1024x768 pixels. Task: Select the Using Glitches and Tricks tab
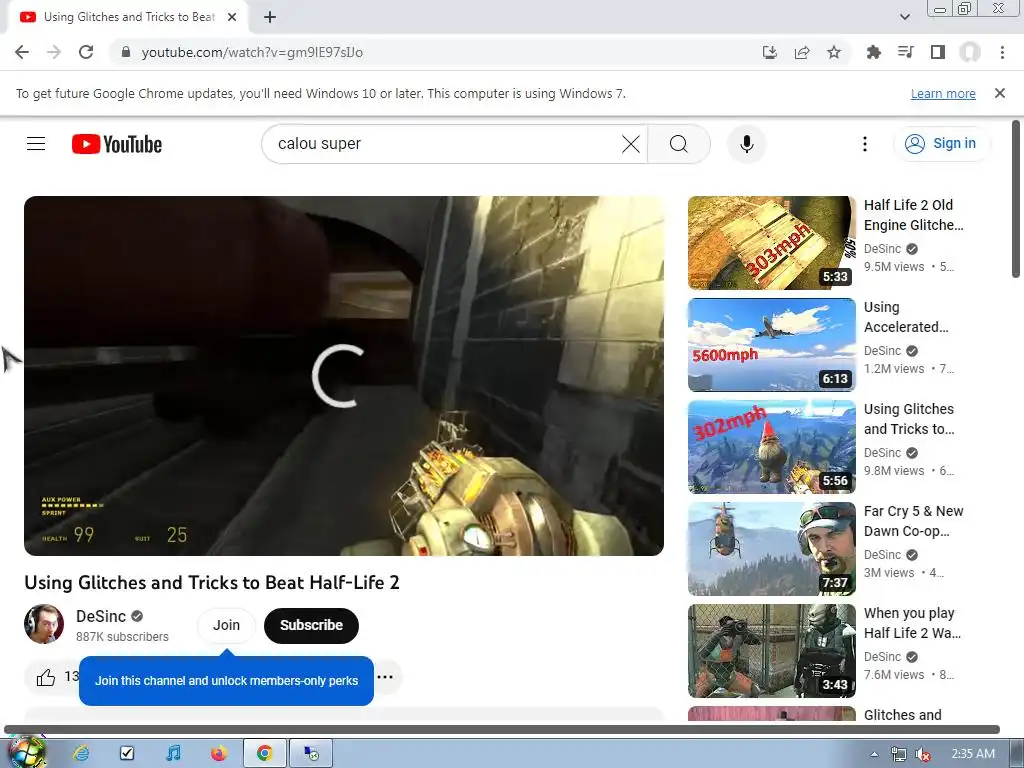click(129, 17)
